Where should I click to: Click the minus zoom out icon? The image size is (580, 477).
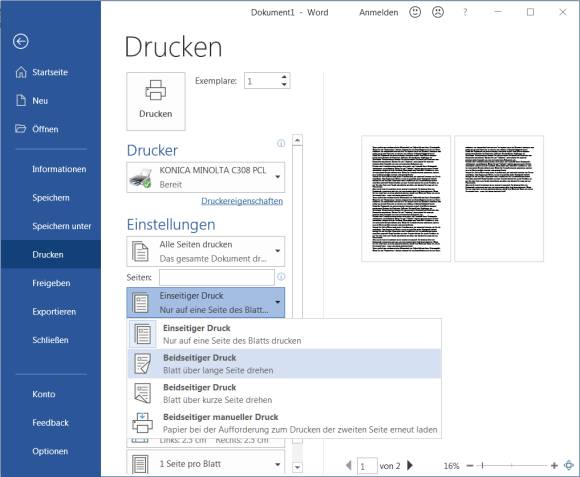[470, 466]
